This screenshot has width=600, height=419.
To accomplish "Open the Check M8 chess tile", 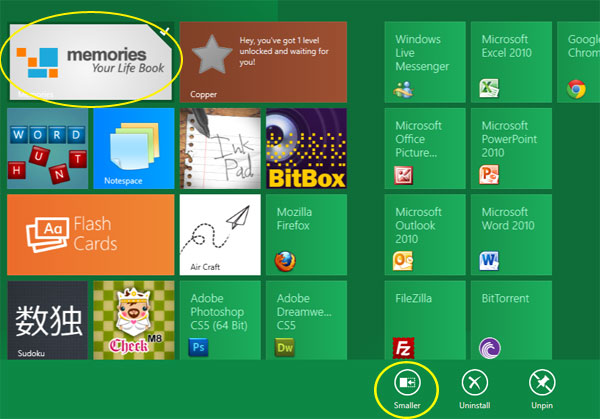I will tap(133, 320).
